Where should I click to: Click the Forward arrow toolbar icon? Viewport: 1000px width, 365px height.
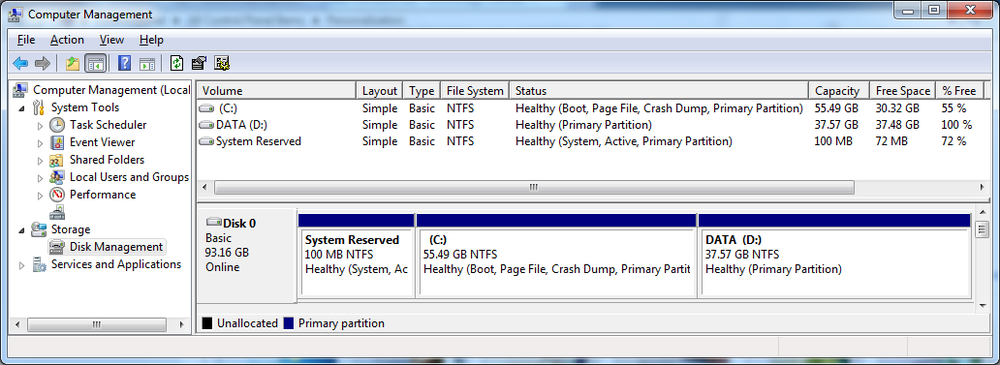click(x=42, y=63)
